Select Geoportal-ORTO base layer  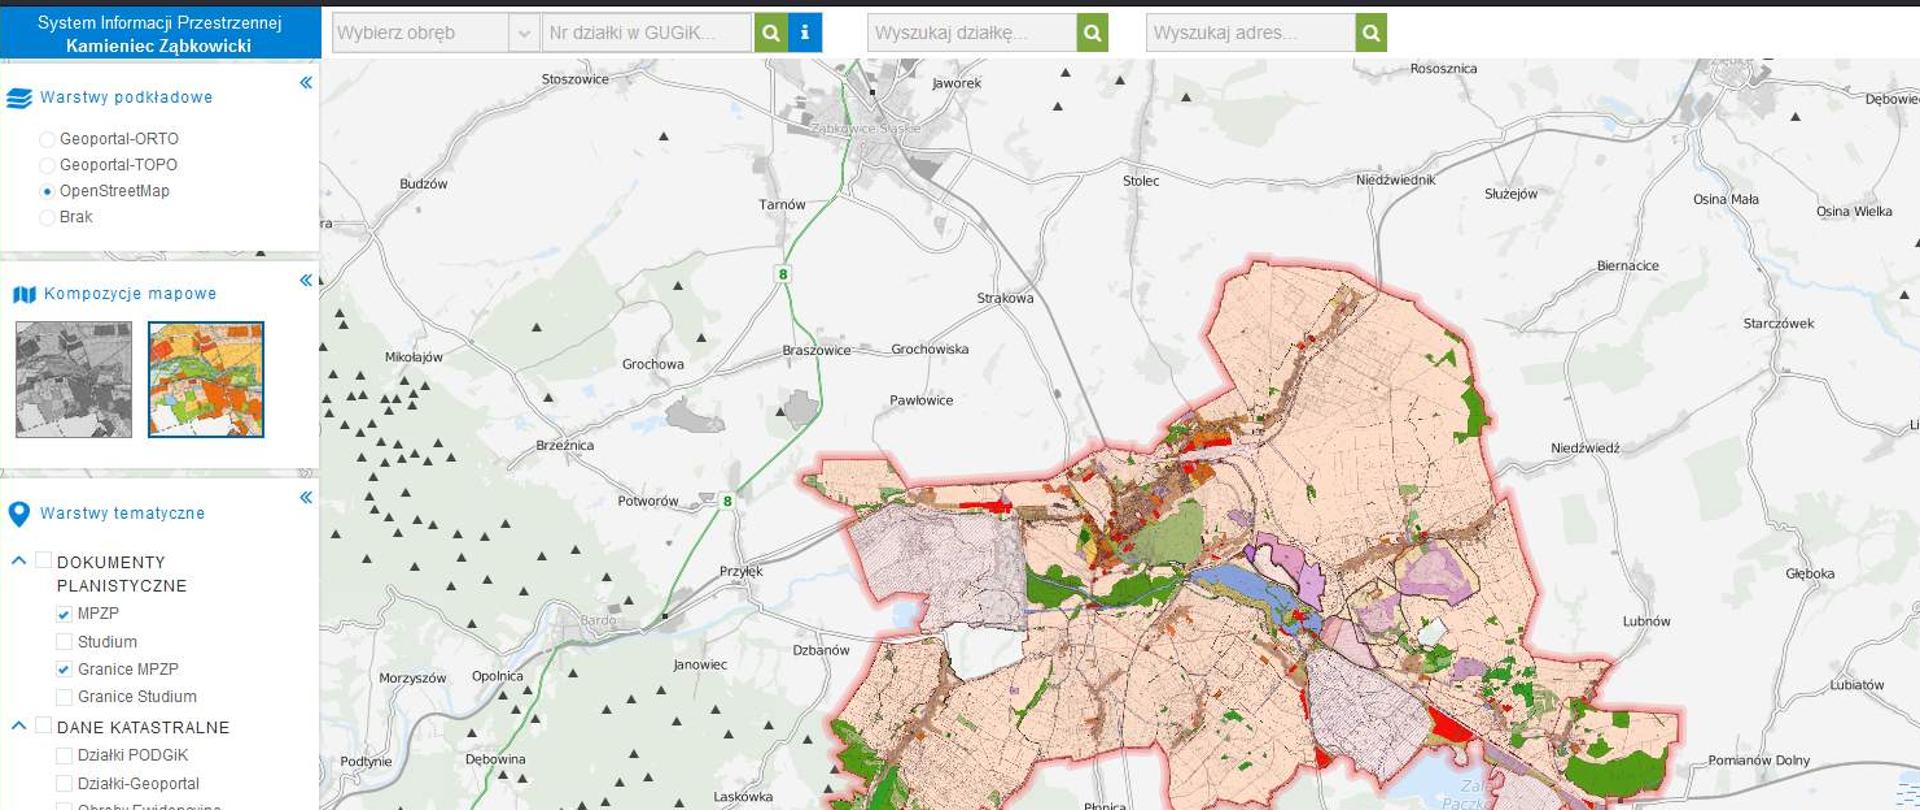click(47, 139)
